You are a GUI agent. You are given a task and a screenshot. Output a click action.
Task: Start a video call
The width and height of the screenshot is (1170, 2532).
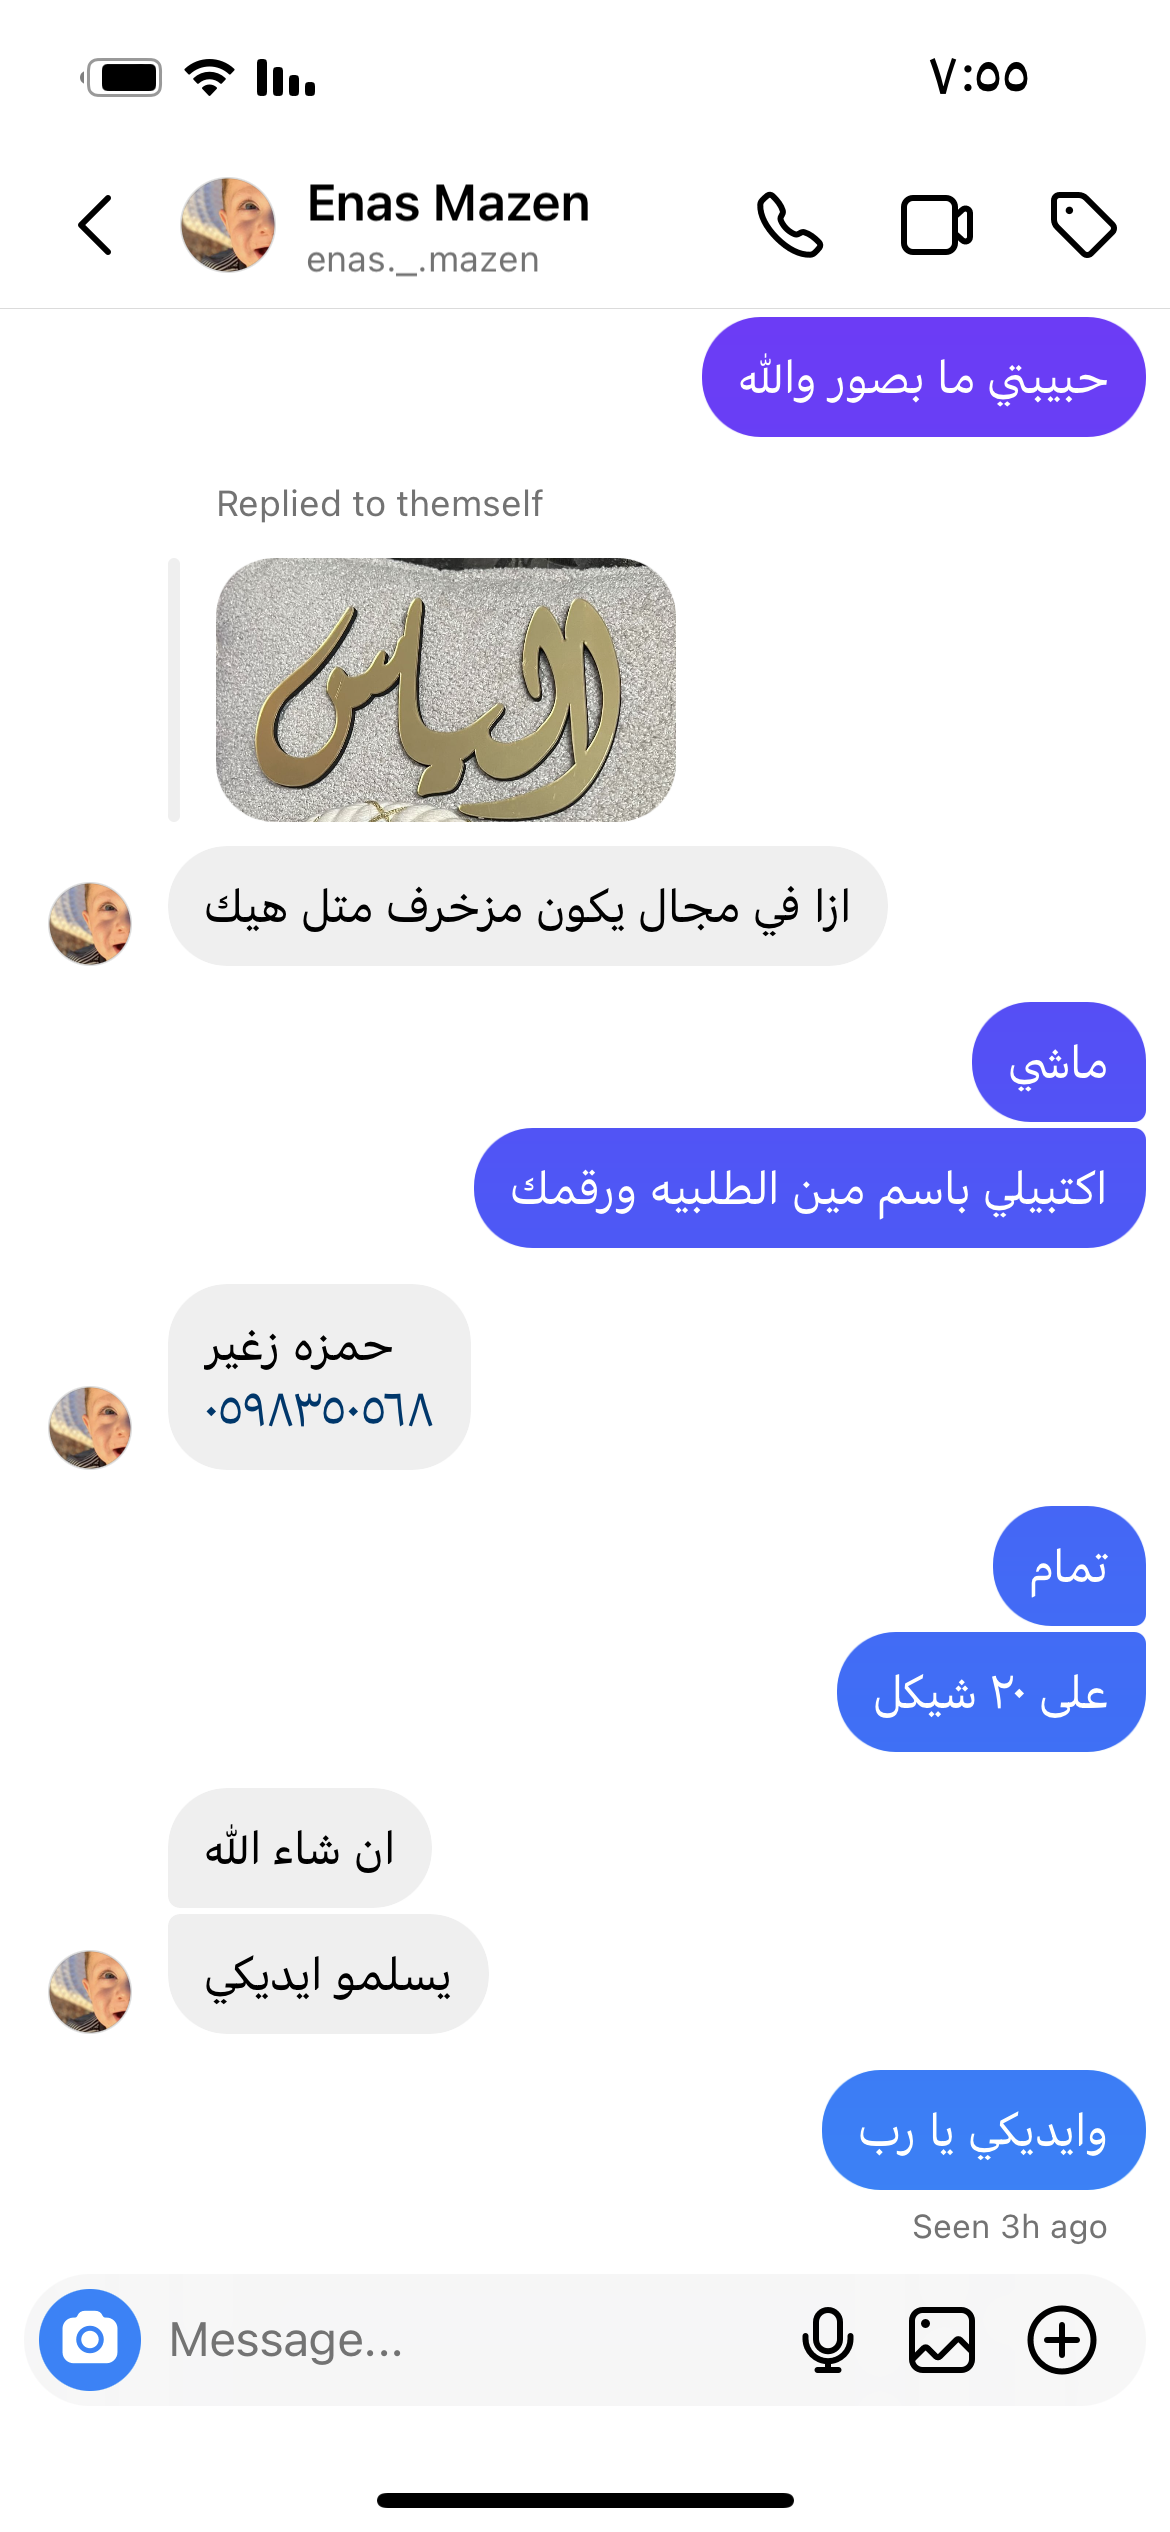click(937, 225)
